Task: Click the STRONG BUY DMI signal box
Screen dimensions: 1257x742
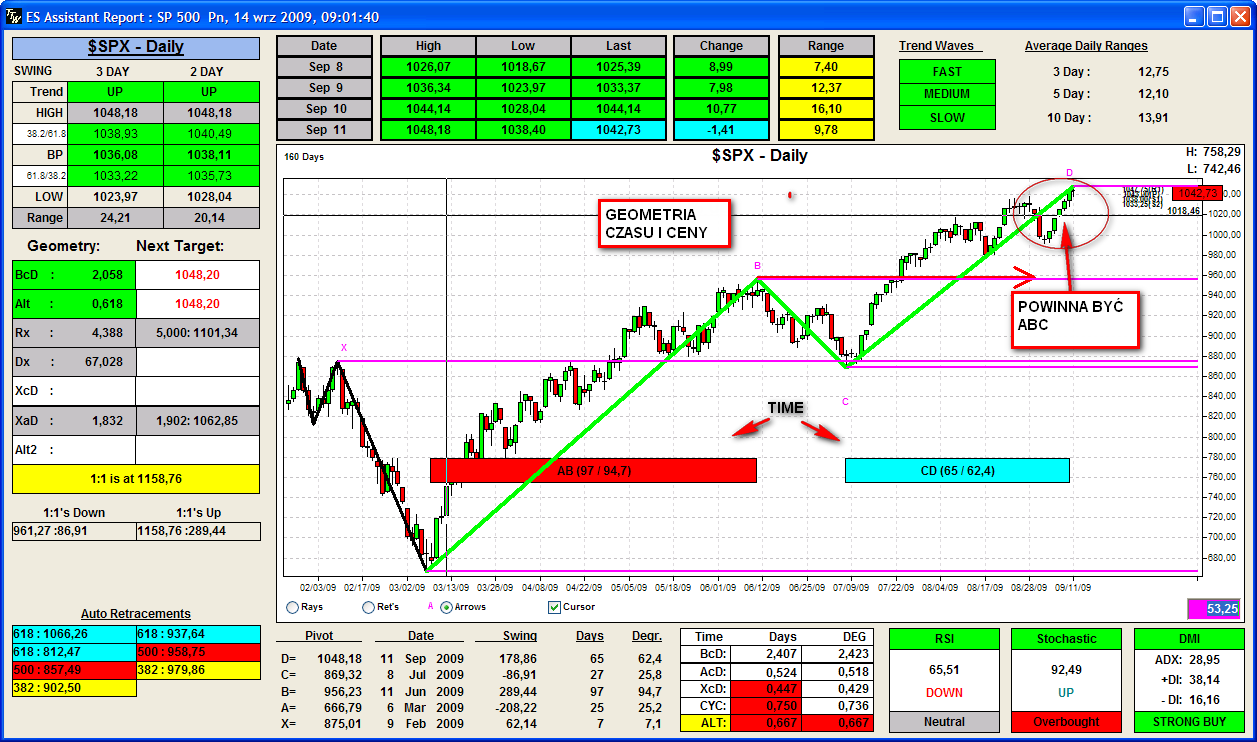Action: click(1189, 721)
